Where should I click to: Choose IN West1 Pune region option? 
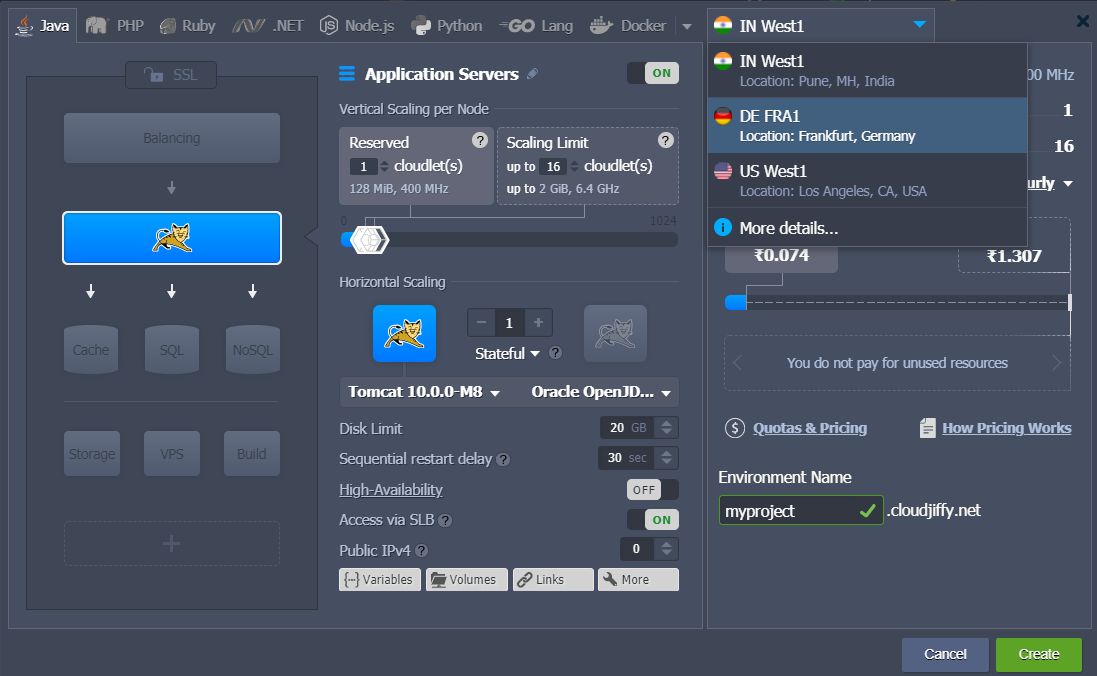tap(867, 70)
